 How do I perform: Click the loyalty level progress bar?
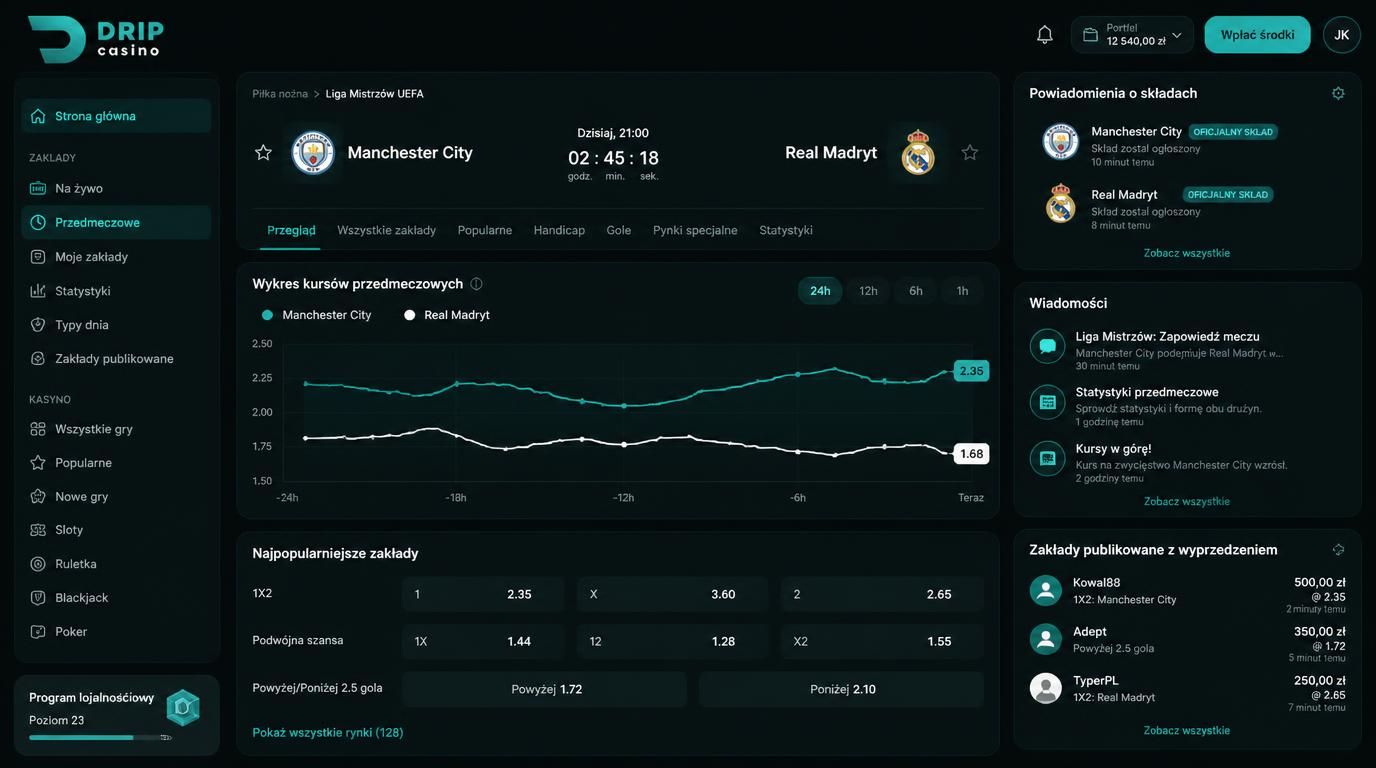[100, 738]
